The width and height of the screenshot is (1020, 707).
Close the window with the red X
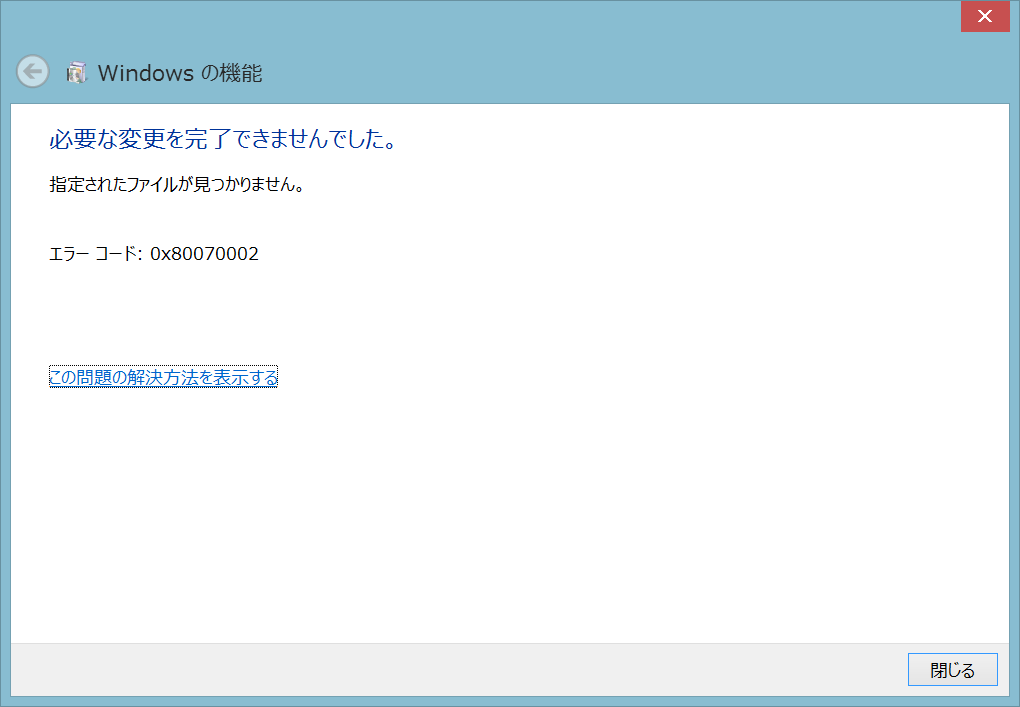(983, 16)
